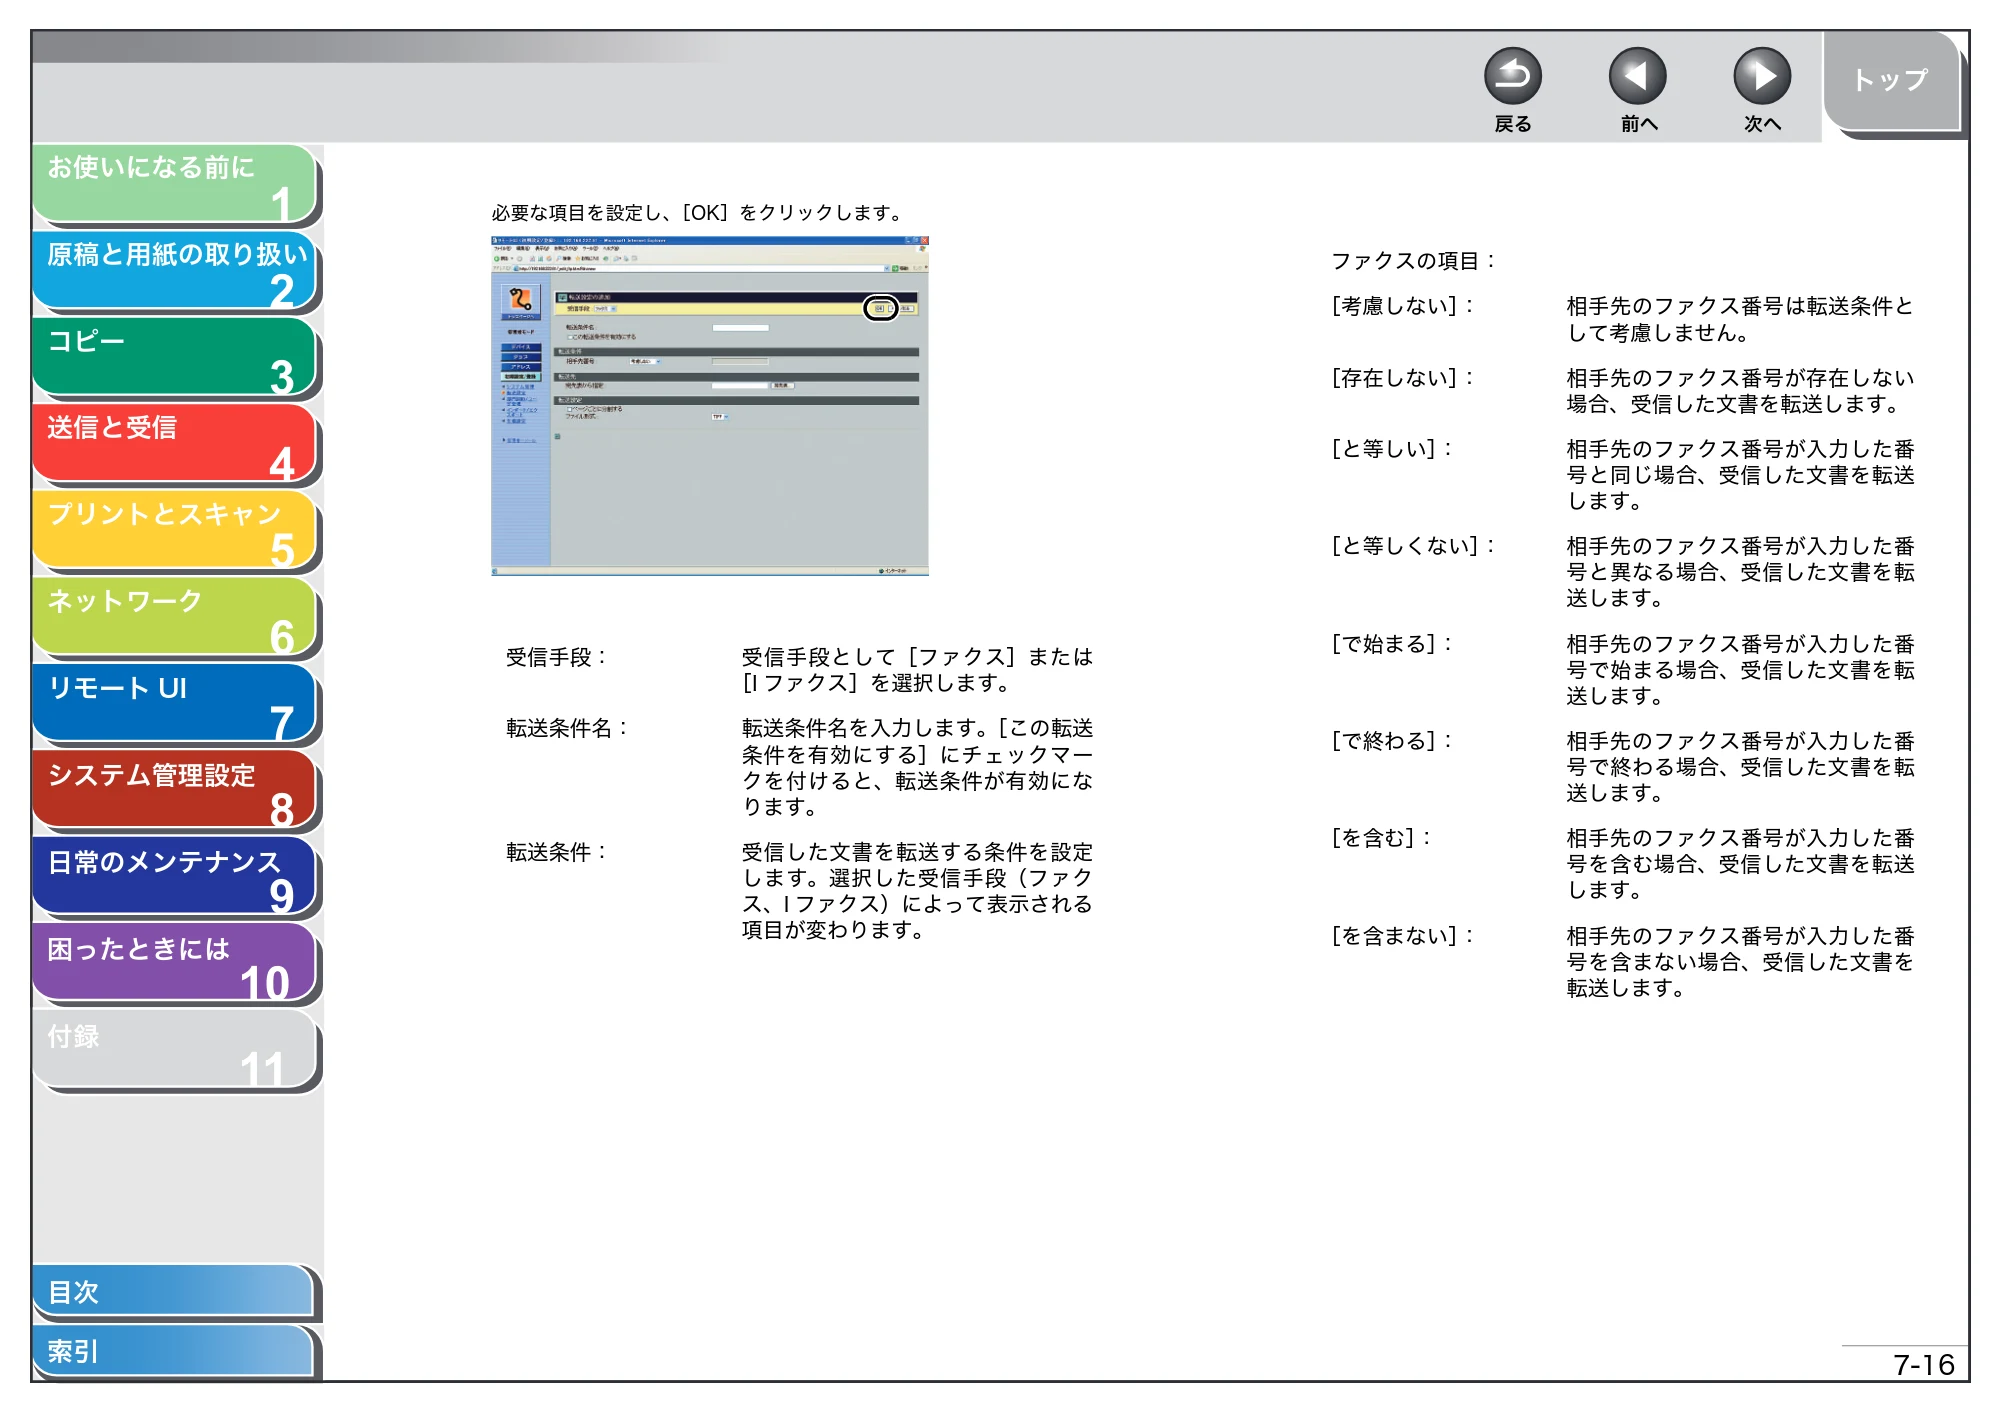Go to chapter 9 日常のメンテナンス
This screenshot has height=1414, width=2000.
click(x=175, y=878)
